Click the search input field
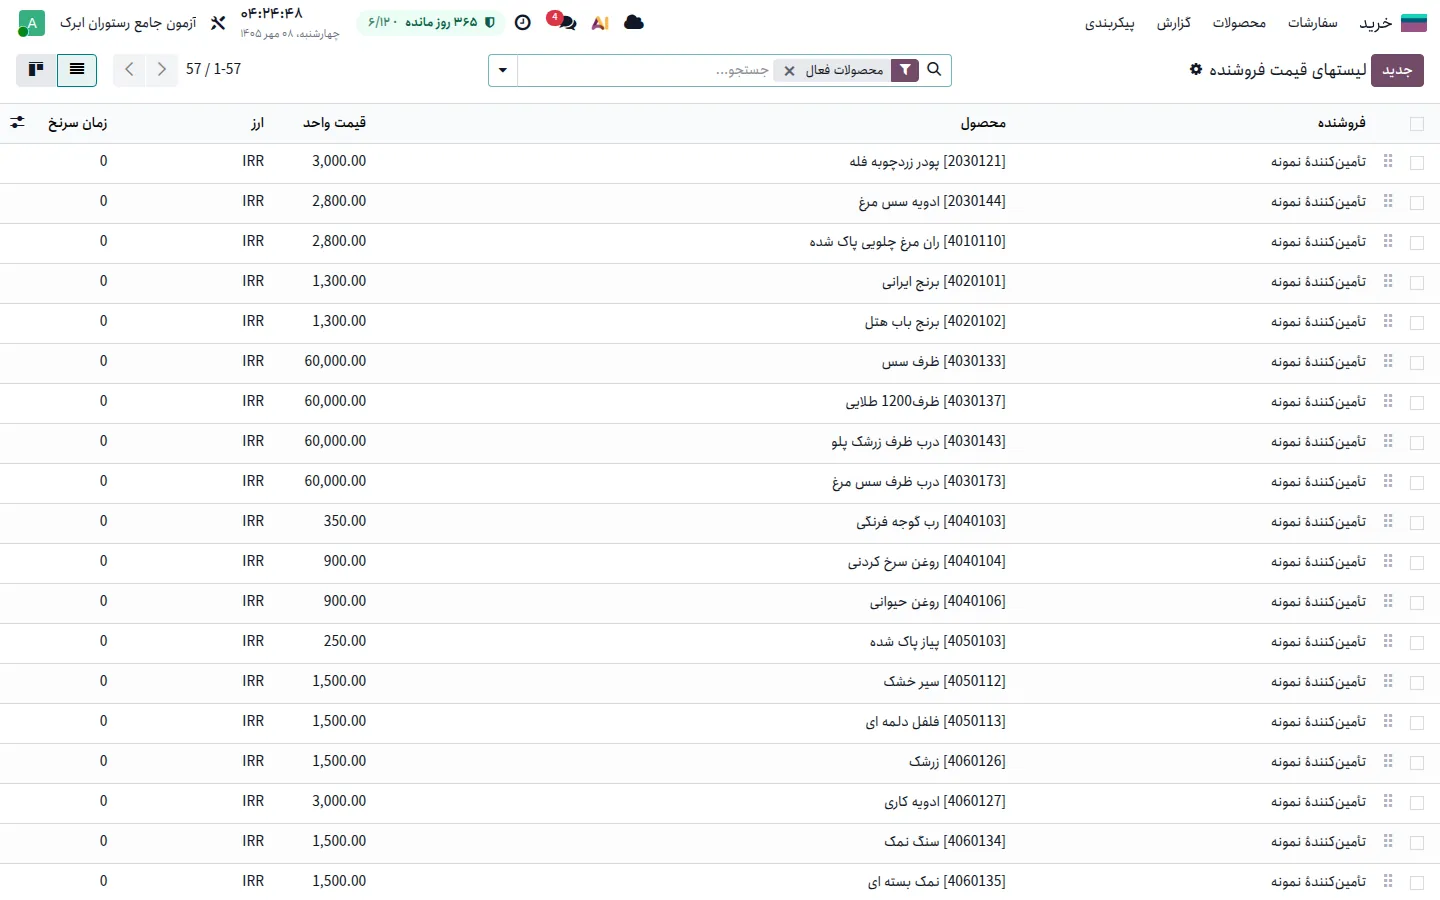Viewport: 1440px width, 900px height. click(x=645, y=70)
